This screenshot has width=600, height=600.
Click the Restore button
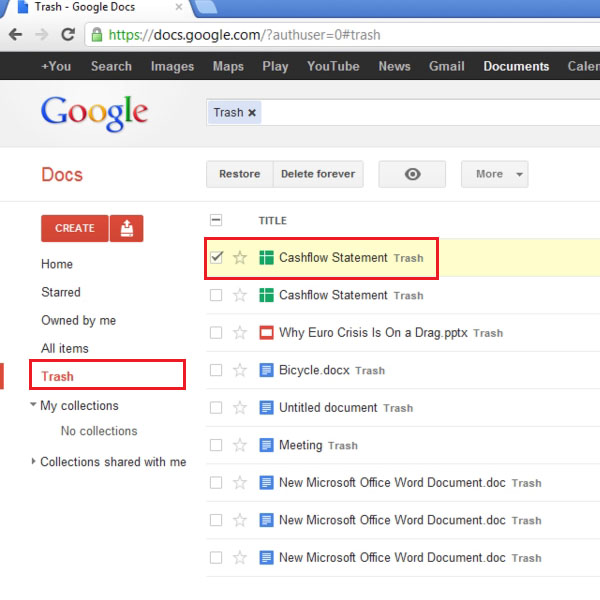pyautogui.click(x=240, y=174)
